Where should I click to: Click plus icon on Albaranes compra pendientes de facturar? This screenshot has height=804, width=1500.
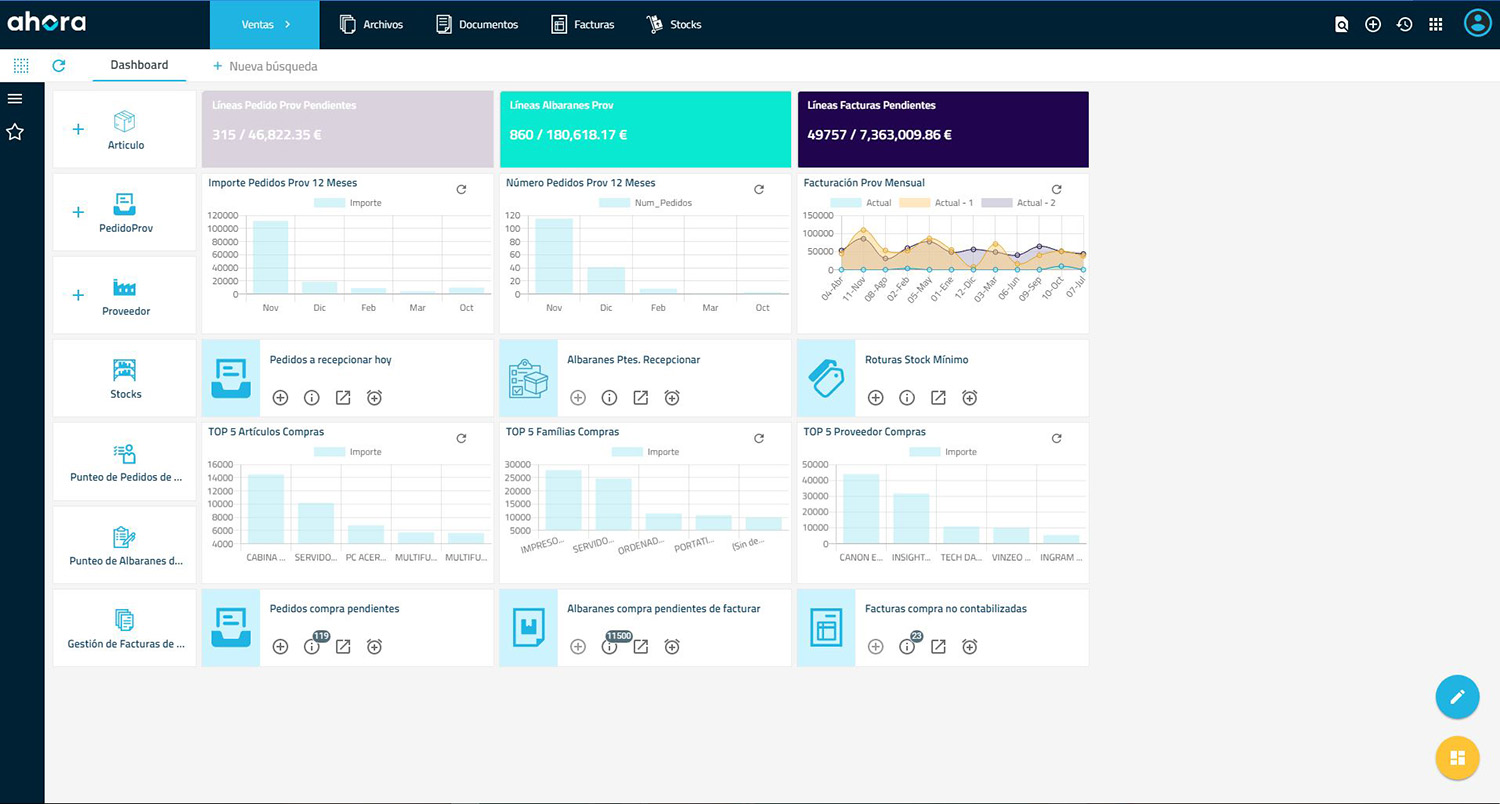tap(578, 647)
